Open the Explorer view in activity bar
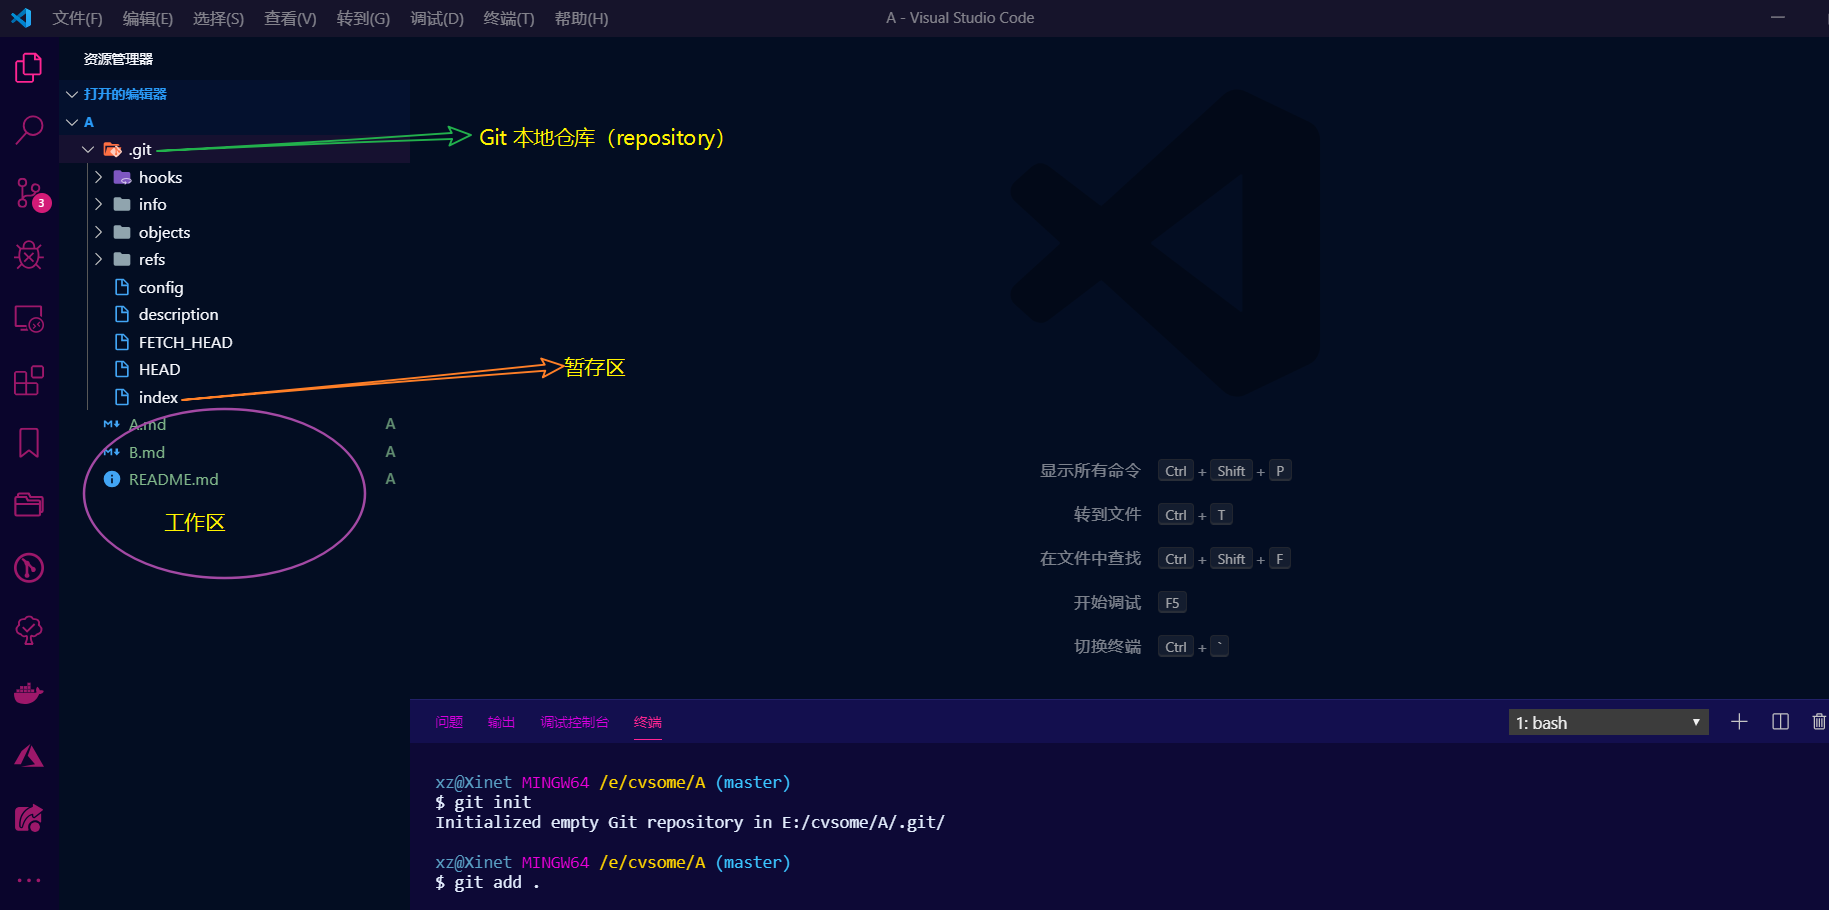Viewport: 1829px width, 910px height. [x=29, y=68]
